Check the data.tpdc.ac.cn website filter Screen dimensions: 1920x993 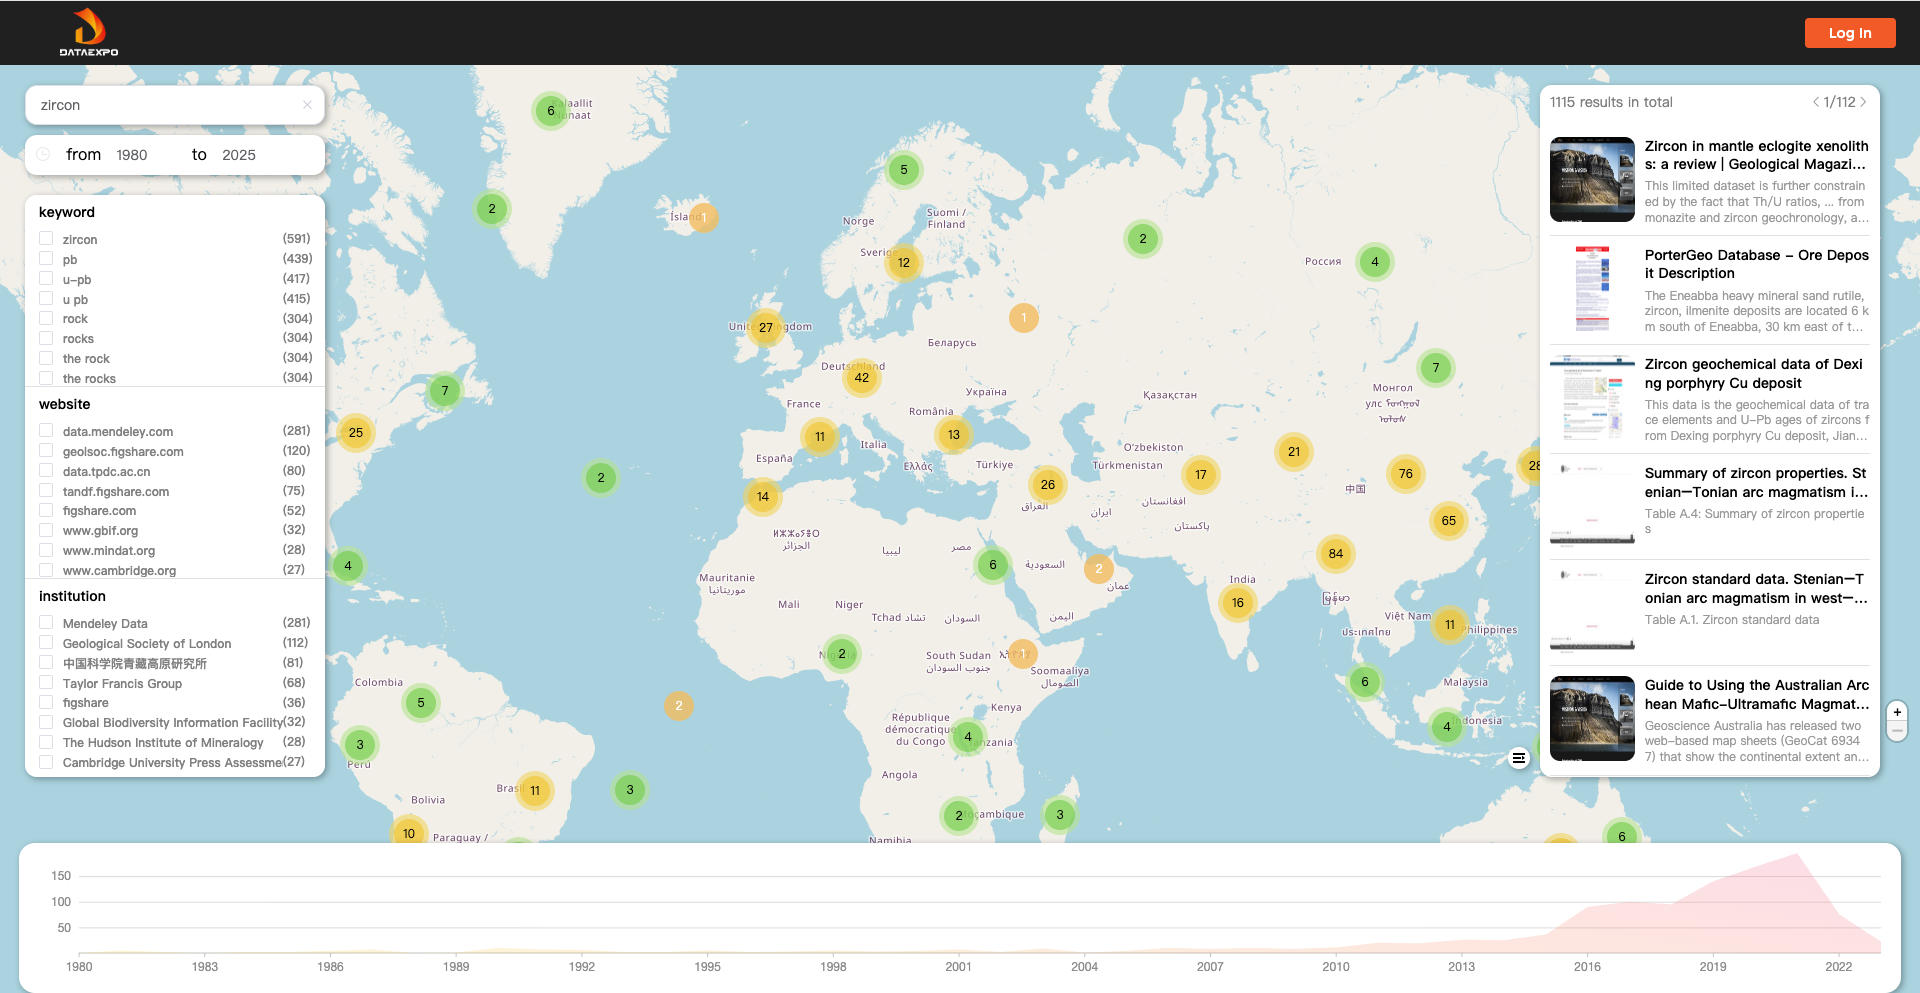click(46, 471)
